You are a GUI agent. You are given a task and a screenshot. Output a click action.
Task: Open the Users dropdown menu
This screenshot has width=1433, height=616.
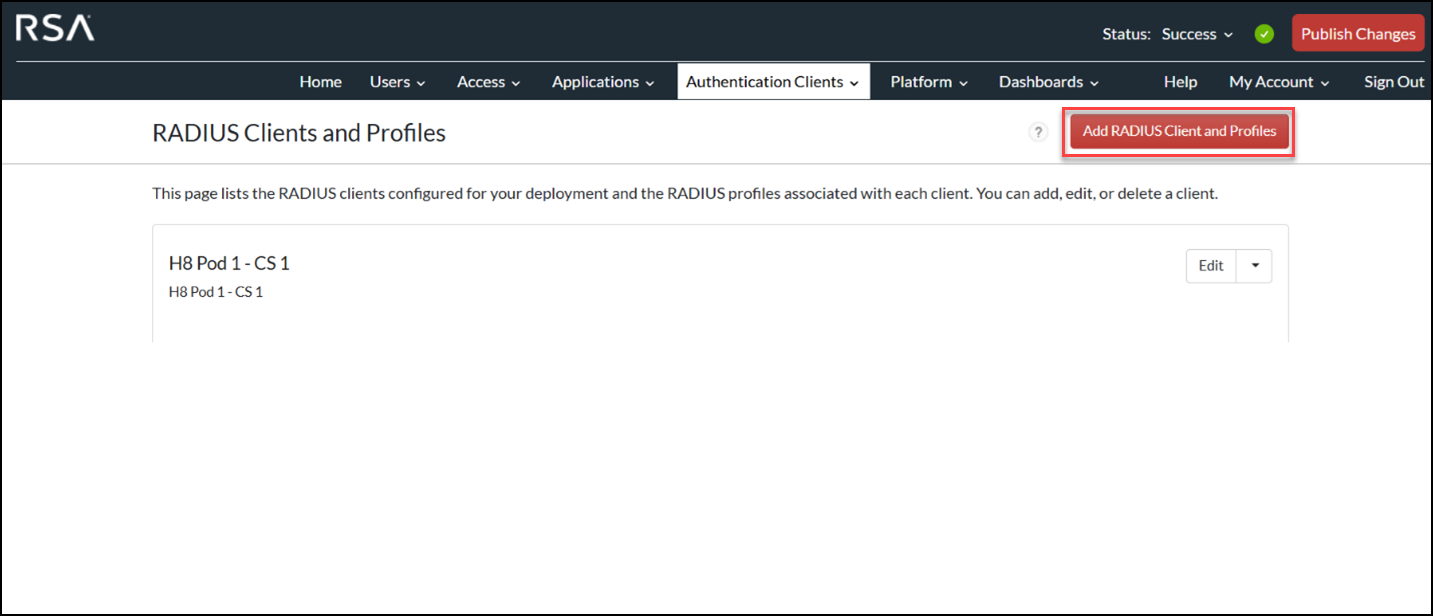[x=397, y=81]
